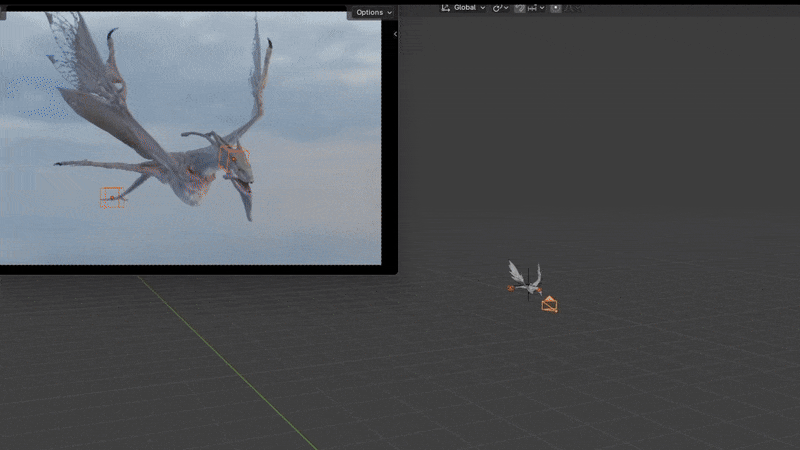The image size is (800, 450).
Task: Click the transform orientation axes icon
Action: click(445, 8)
